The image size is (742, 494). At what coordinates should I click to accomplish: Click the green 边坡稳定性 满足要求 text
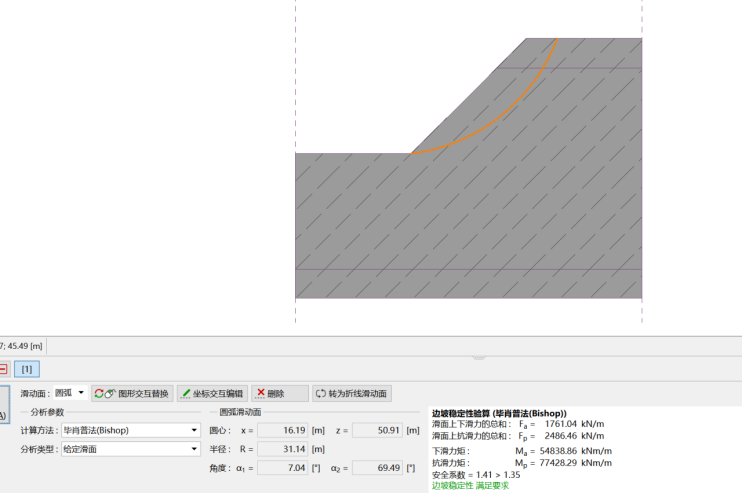[x=470, y=485]
